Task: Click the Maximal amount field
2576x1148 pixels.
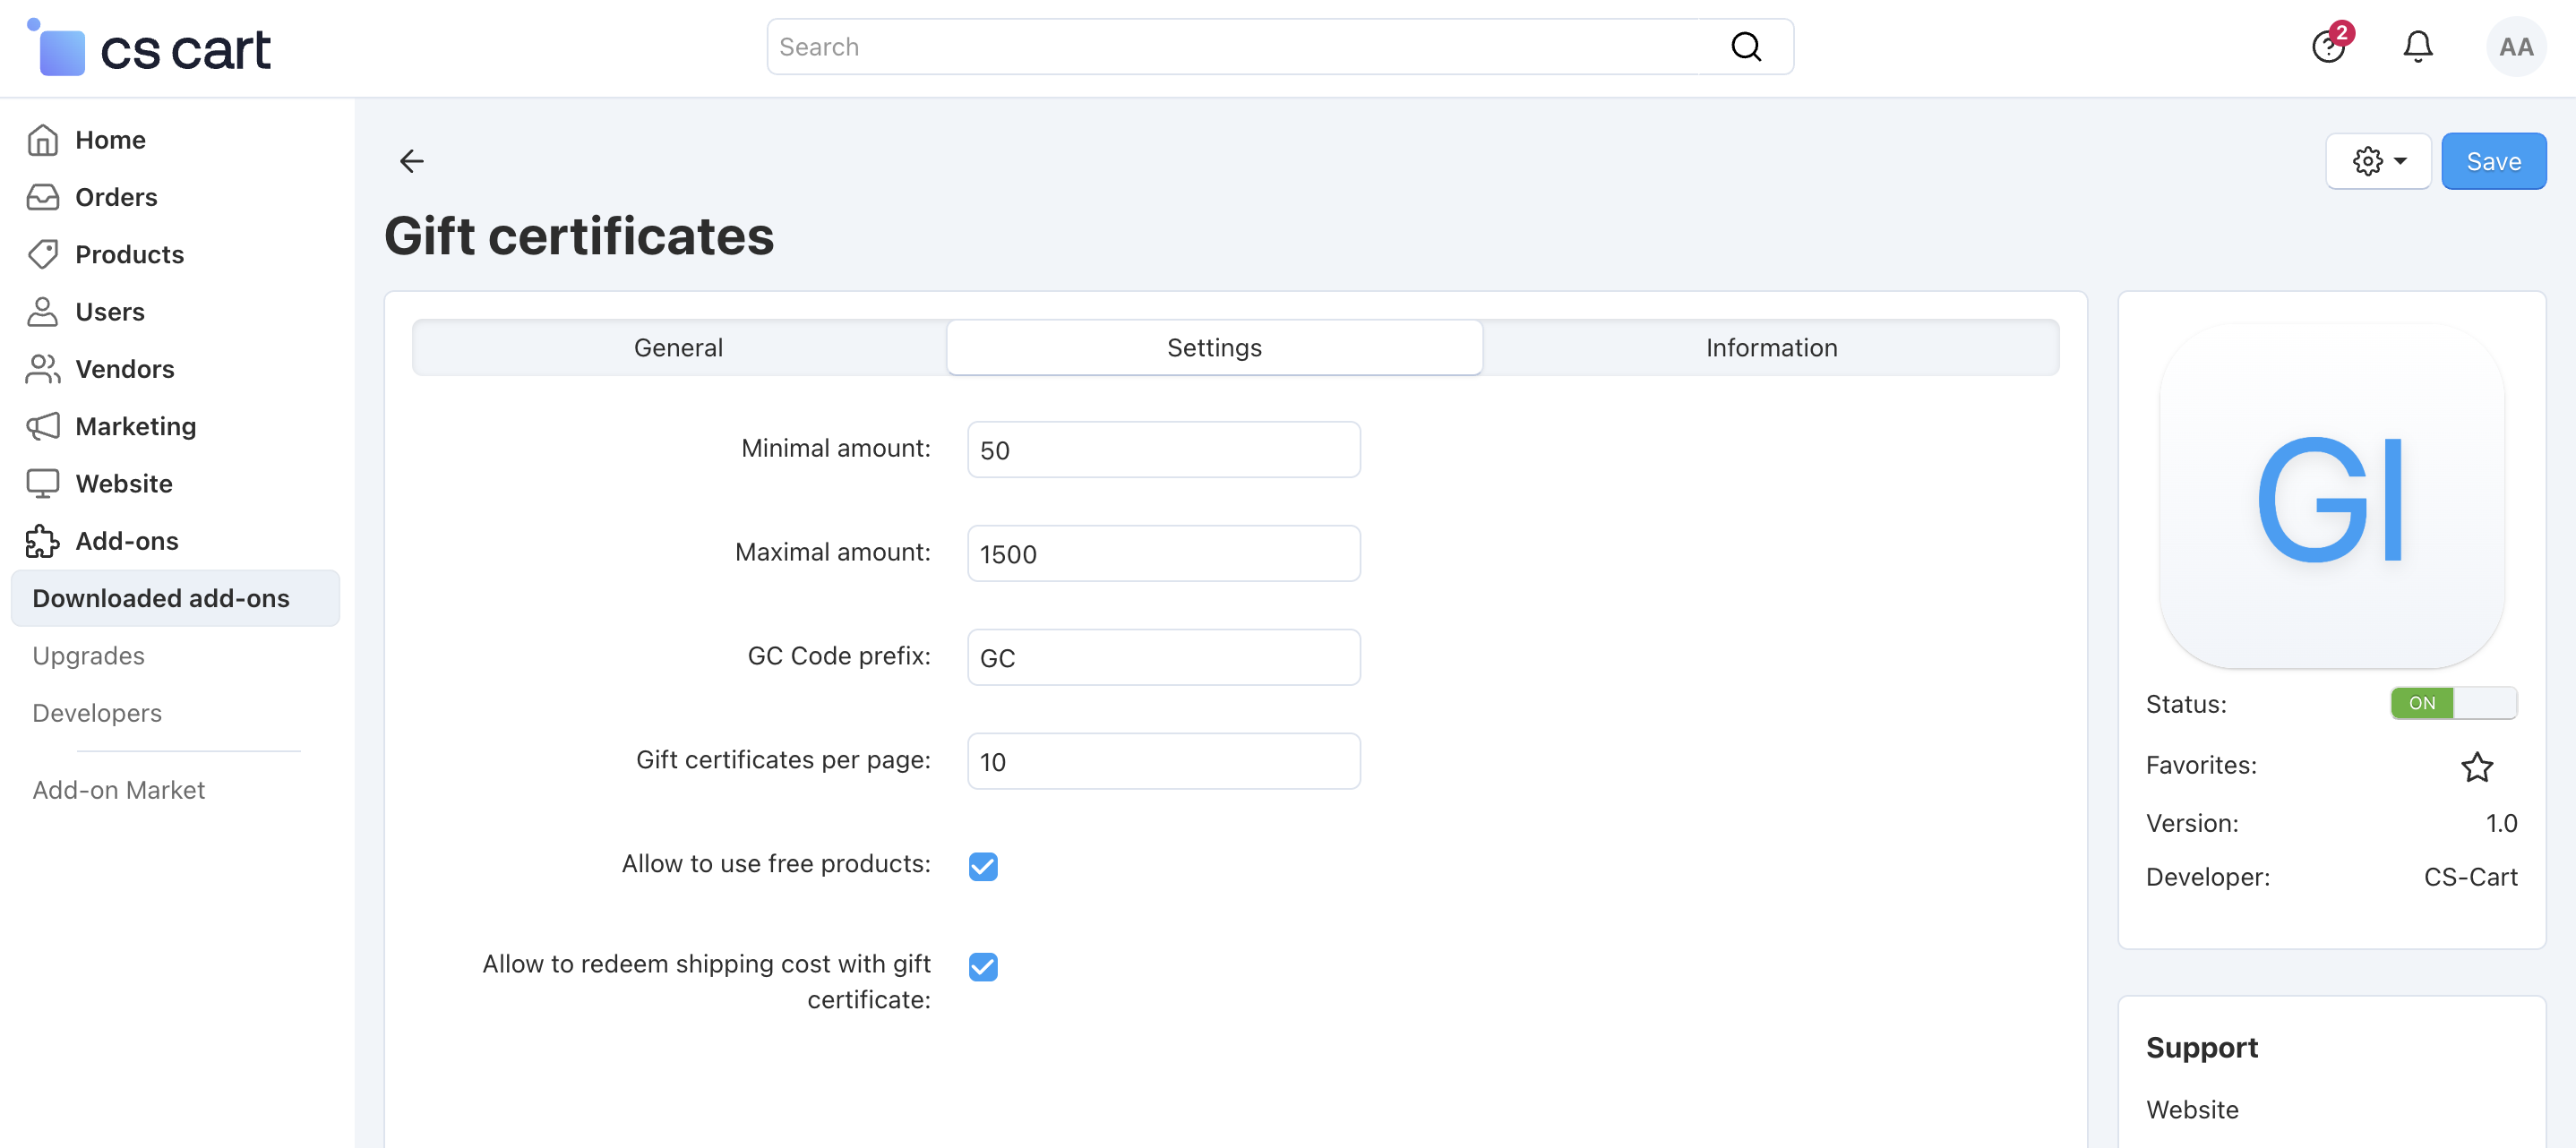Action: (1164, 554)
